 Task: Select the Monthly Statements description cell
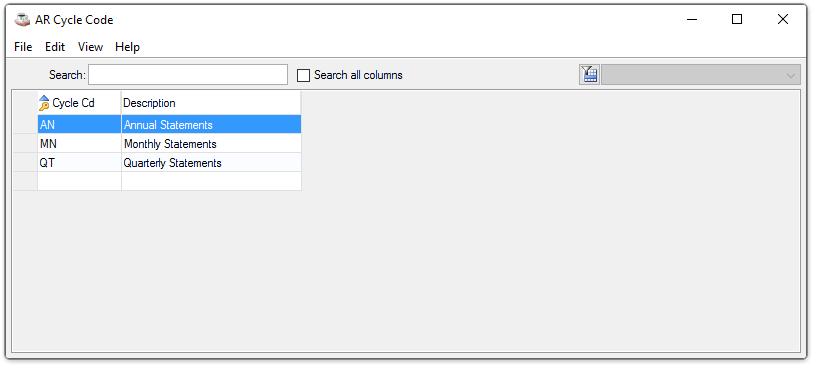coord(211,144)
